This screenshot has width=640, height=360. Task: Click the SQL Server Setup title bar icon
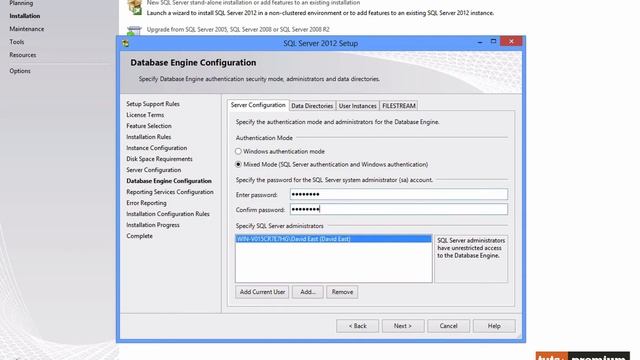(x=126, y=43)
